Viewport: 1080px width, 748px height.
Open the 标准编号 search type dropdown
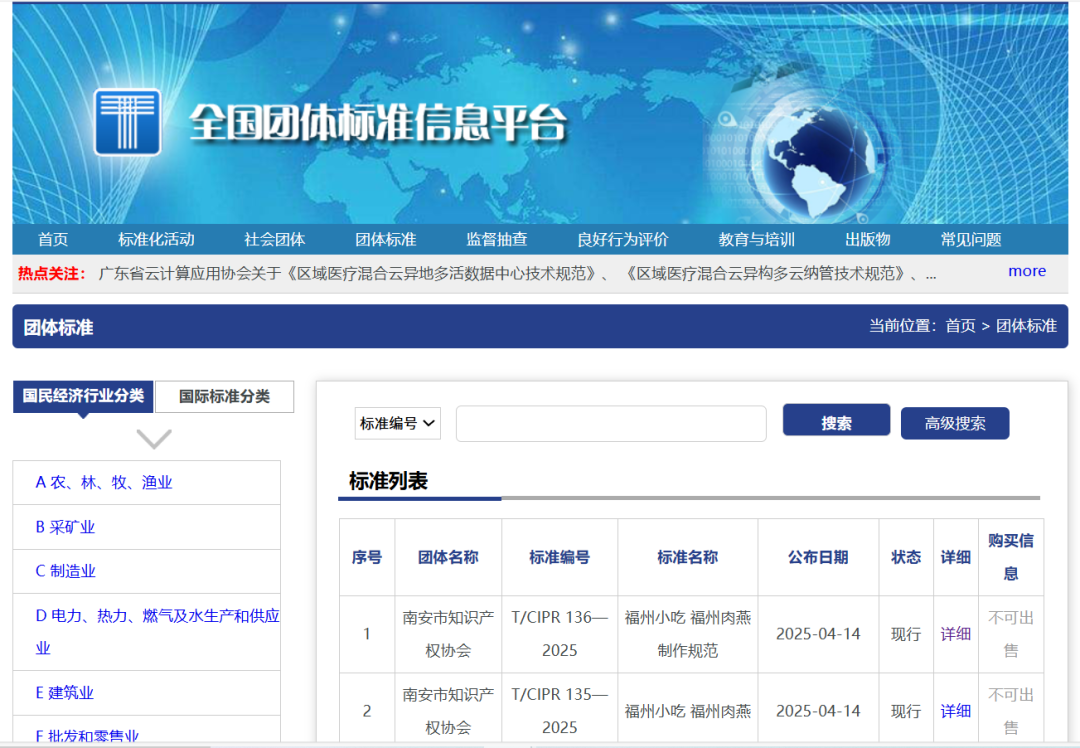point(397,423)
